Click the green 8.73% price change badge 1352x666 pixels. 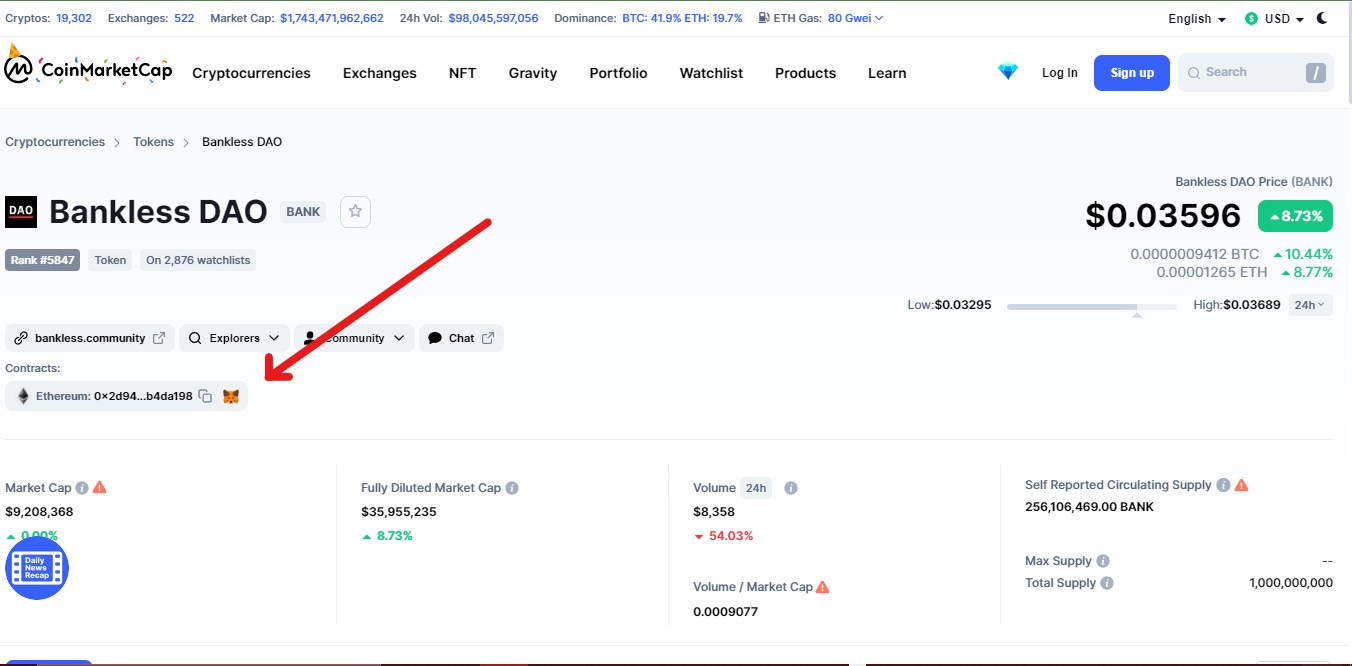1295,216
